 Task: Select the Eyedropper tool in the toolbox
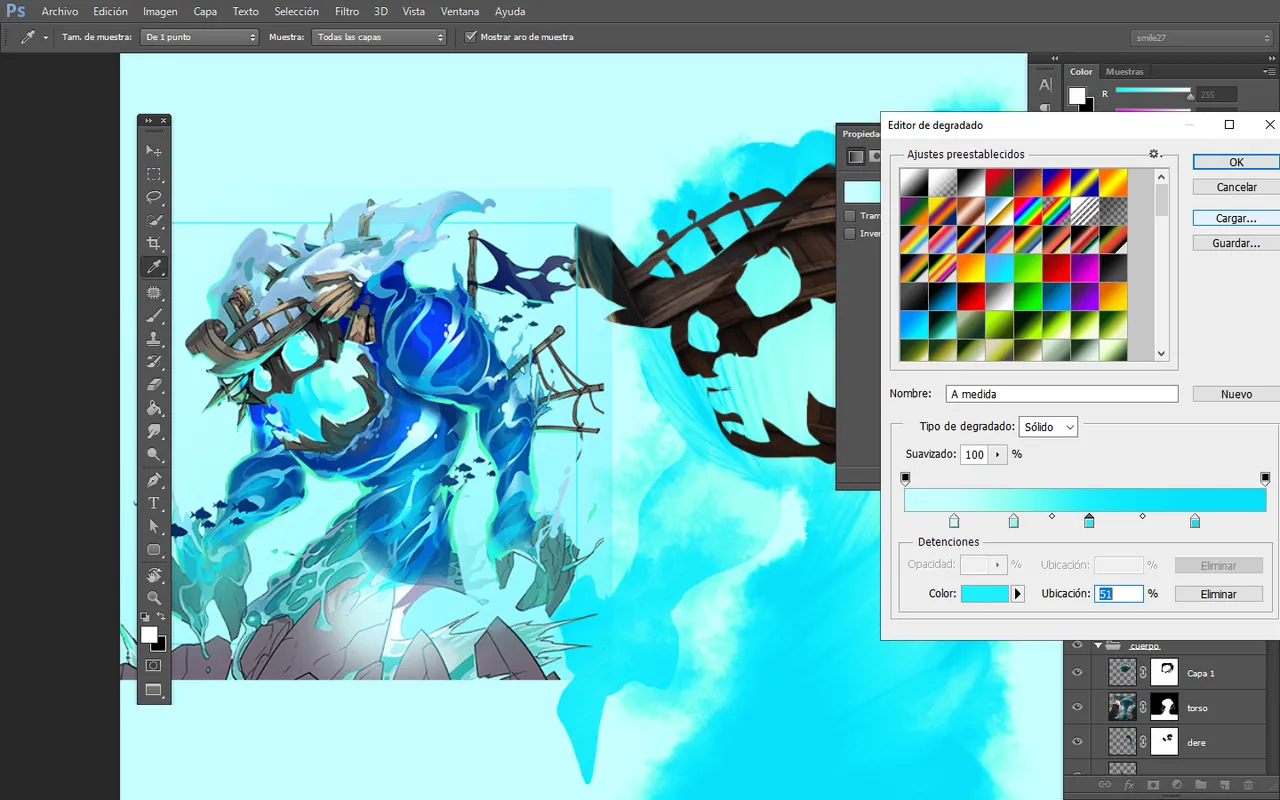coord(154,267)
